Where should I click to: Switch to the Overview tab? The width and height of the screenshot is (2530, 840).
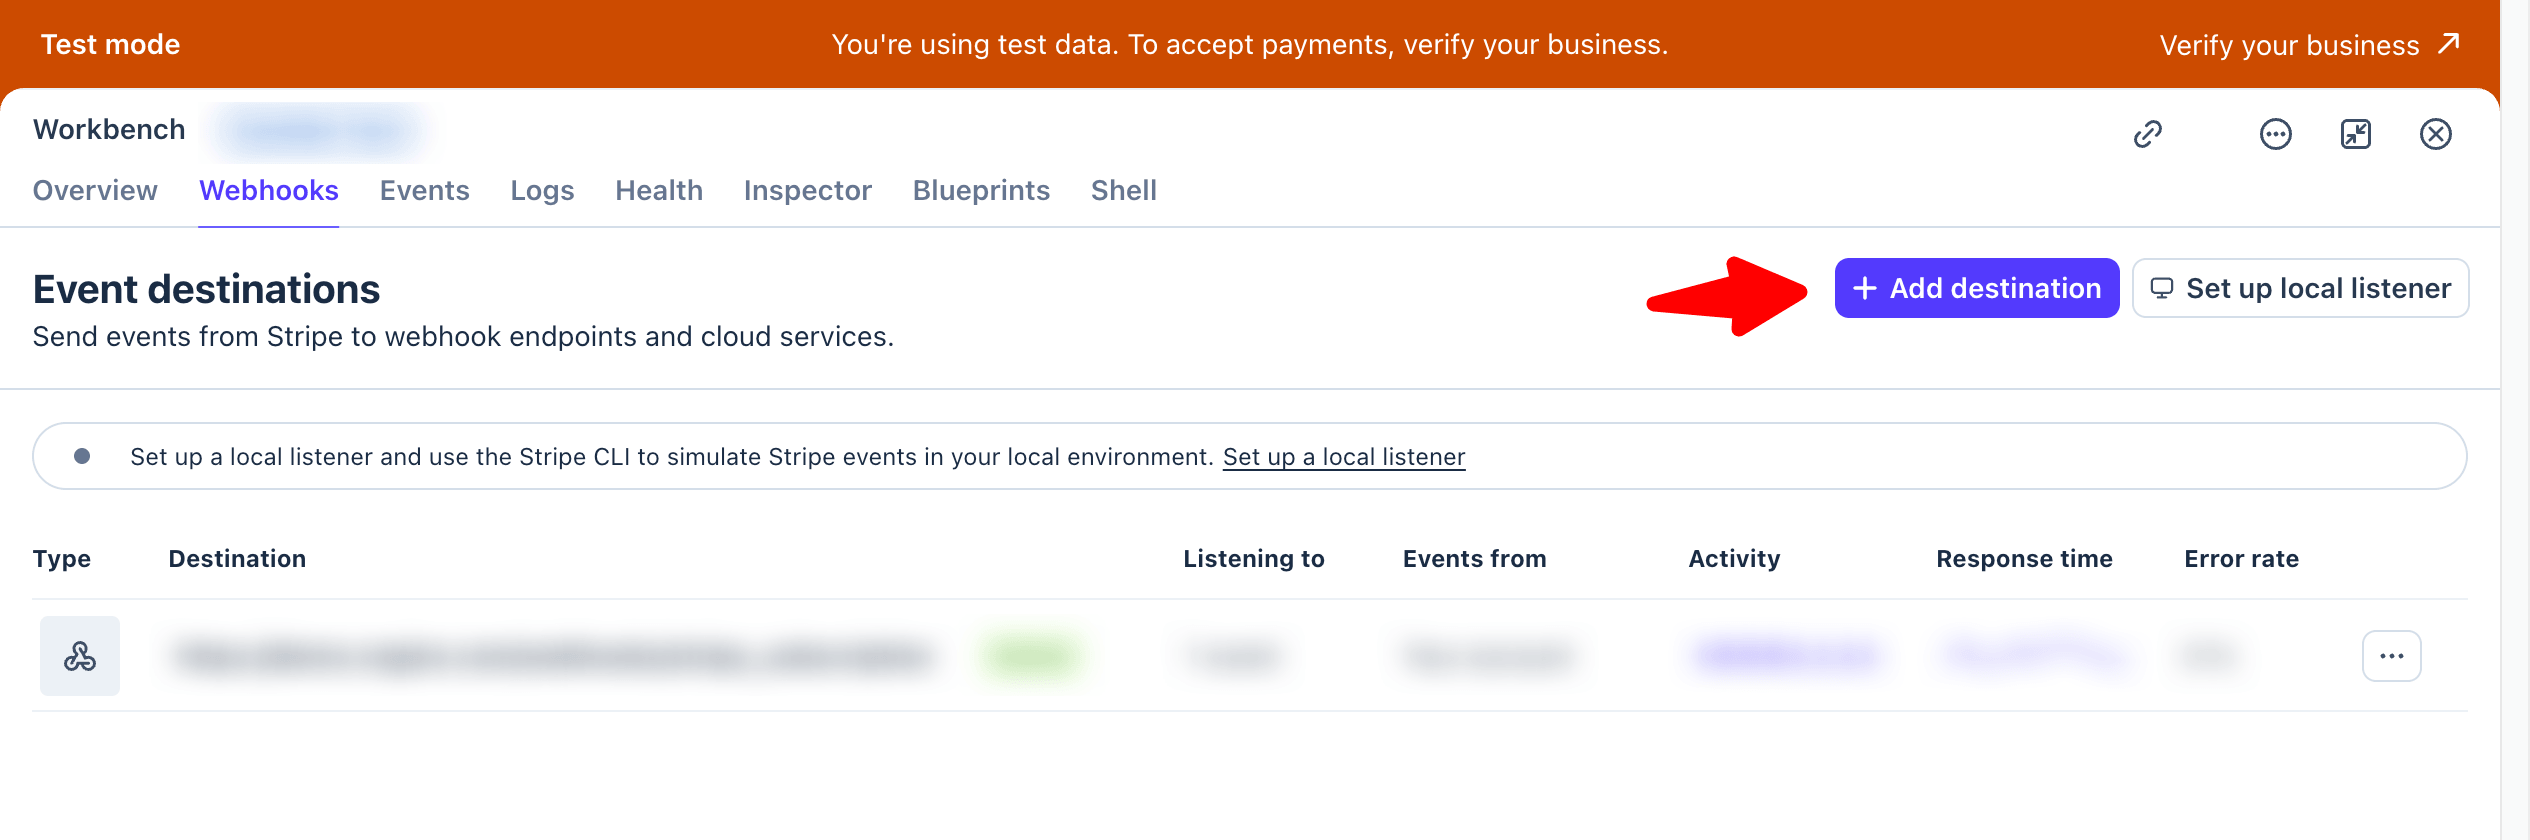[95, 190]
